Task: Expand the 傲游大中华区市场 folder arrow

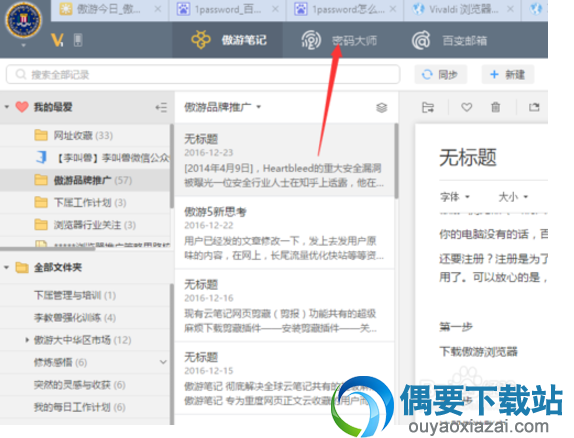Action: tap(27, 340)
